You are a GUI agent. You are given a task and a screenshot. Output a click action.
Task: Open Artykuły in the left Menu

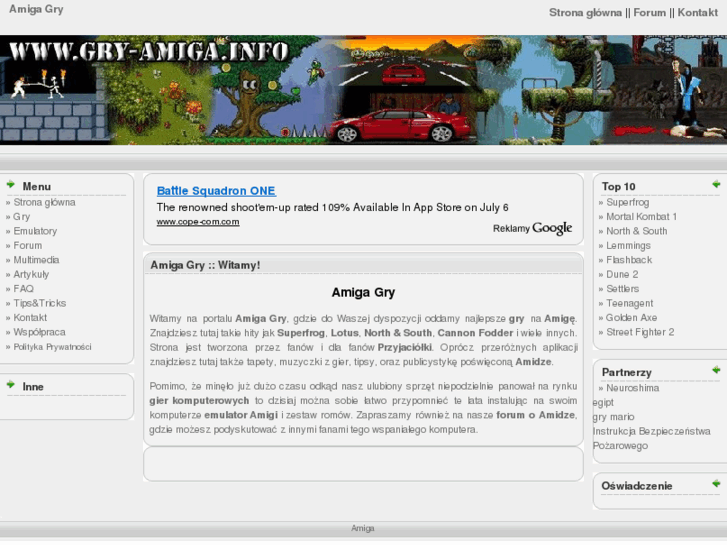click(x=31, y=274)
